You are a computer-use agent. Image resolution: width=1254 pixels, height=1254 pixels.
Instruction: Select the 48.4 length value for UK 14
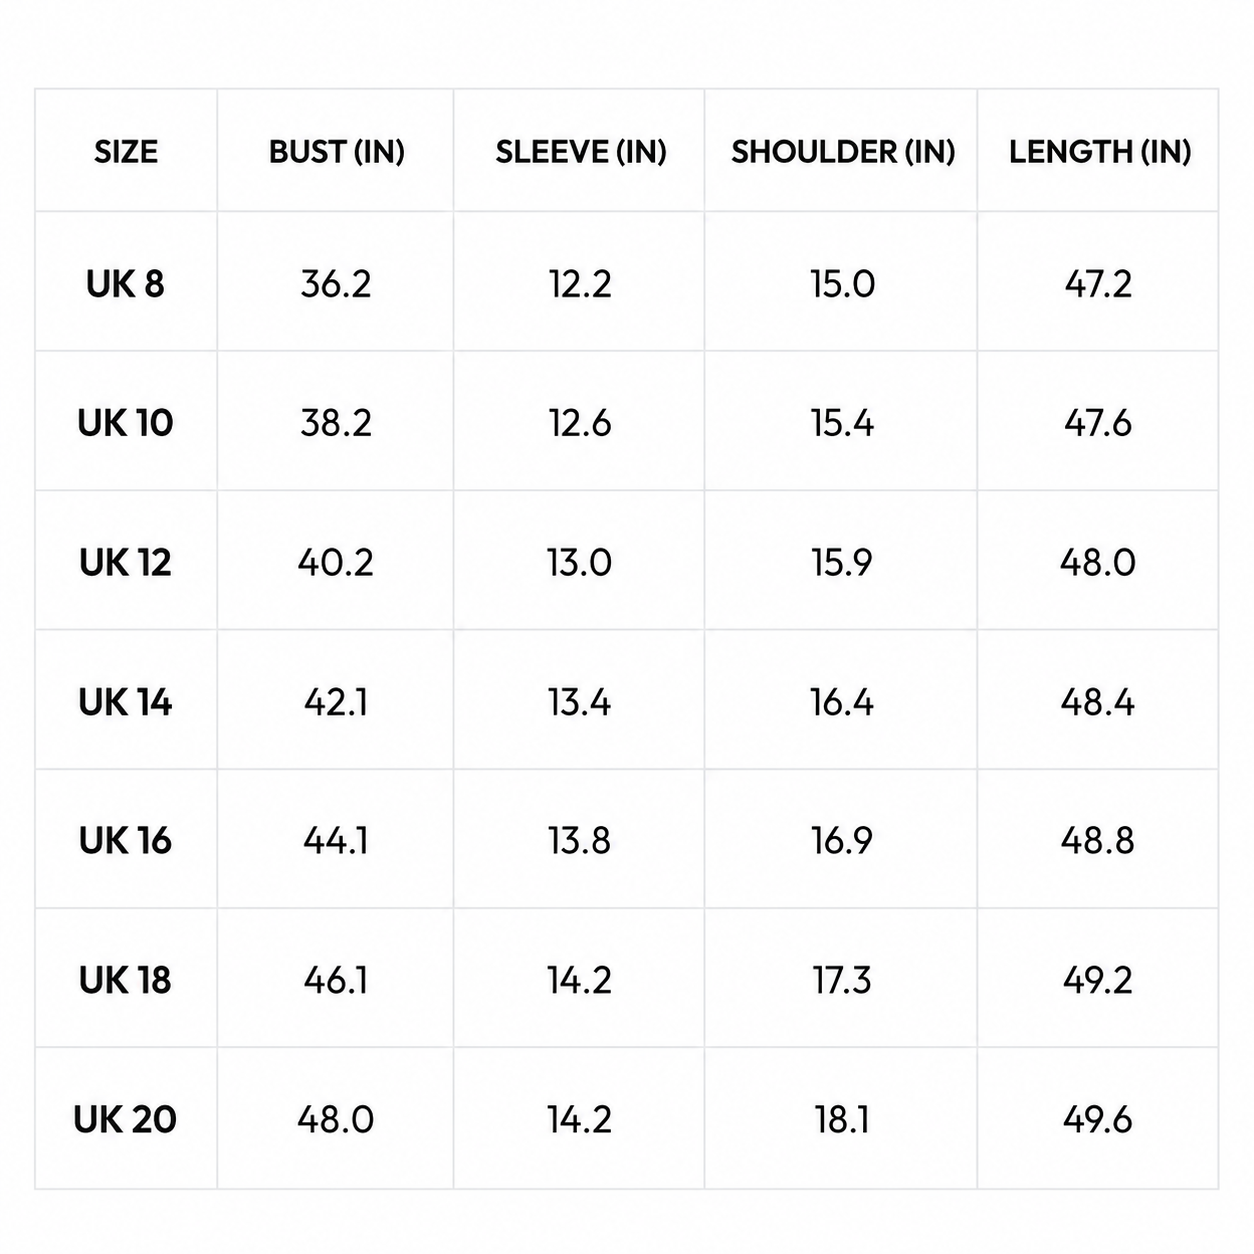[x=1098, y=702]
